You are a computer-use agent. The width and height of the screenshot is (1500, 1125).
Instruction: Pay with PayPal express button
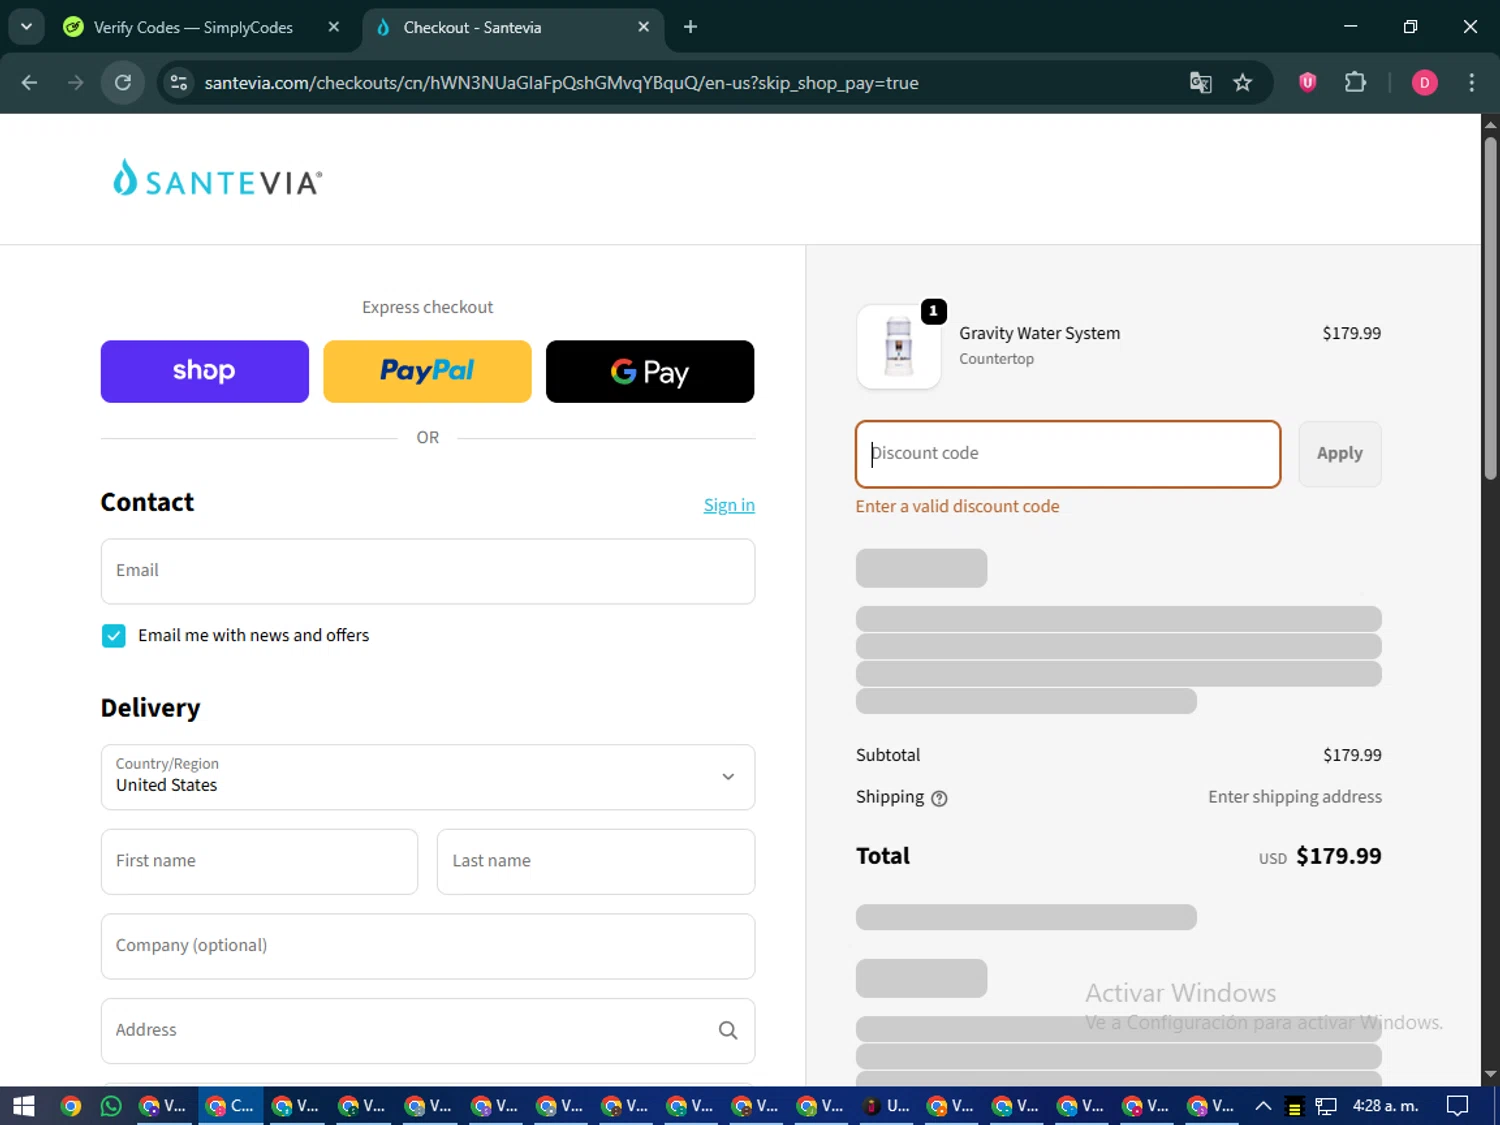click(427, 371)
